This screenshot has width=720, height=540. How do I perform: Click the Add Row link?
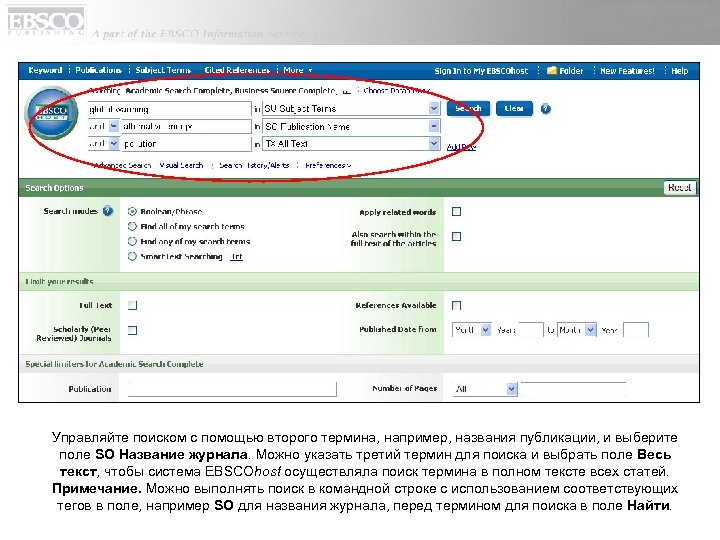pyautogui.click(x=461, y=147)
